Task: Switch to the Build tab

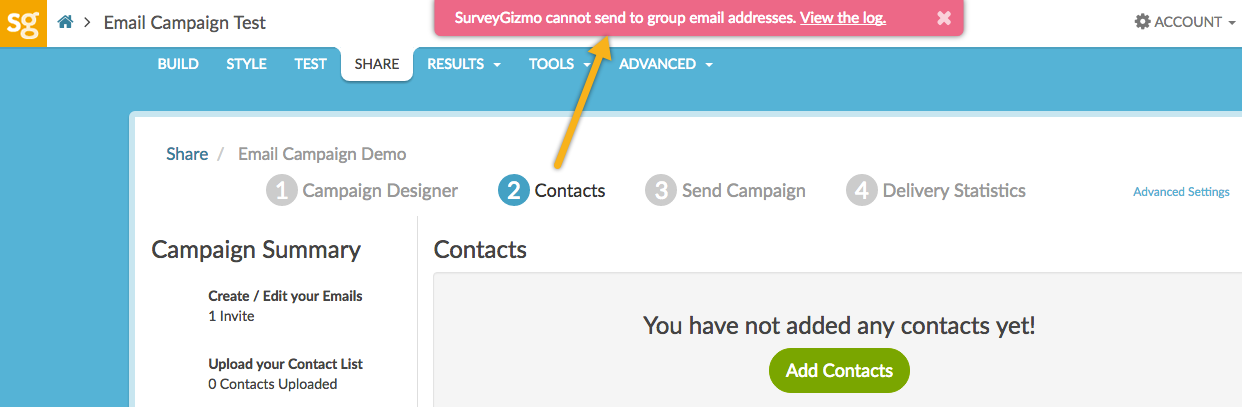Action: click(x=178, y=64)
